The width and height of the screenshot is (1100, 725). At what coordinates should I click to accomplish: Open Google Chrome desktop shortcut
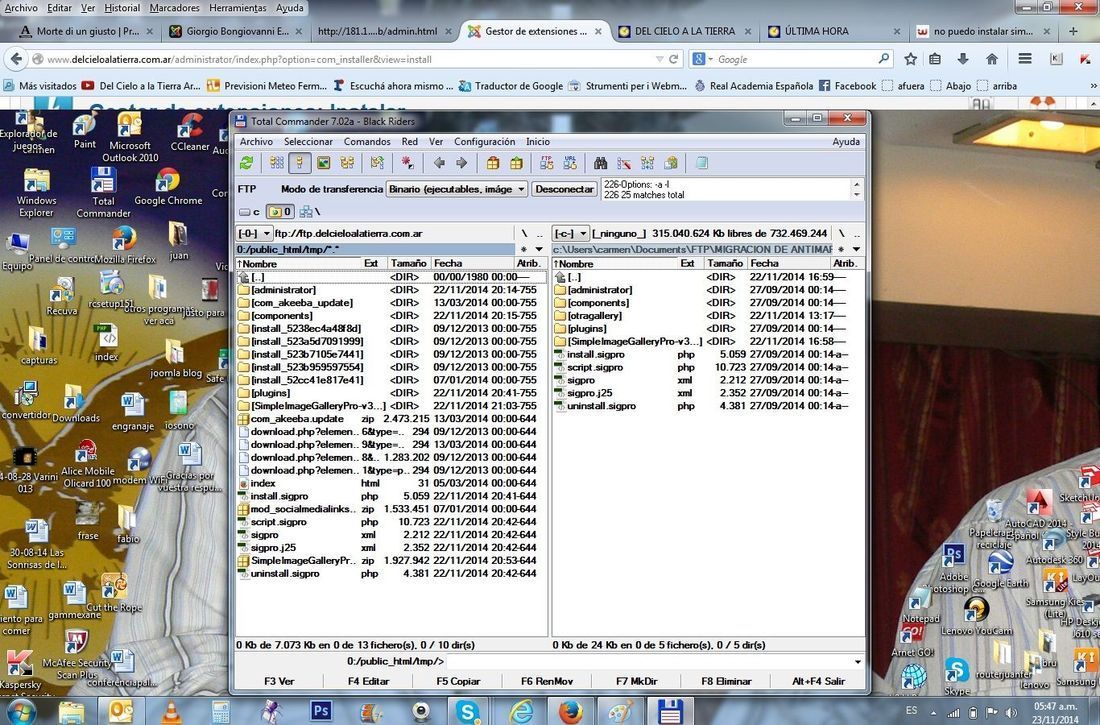pyautogui.click(x=168, y=188)
